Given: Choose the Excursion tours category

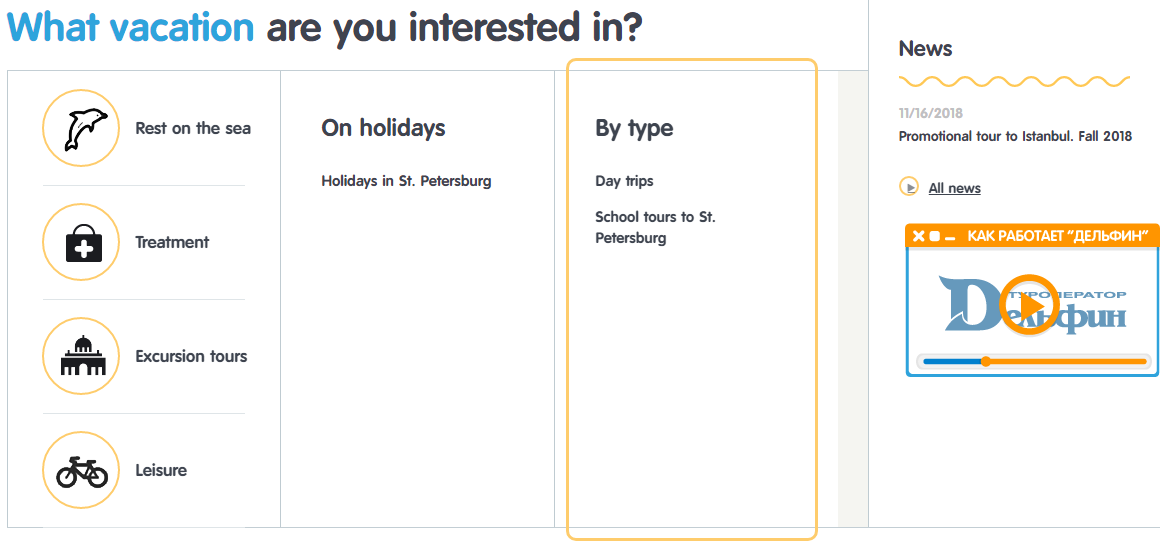Looking at the screenshot, I should (x=191, y=356).
